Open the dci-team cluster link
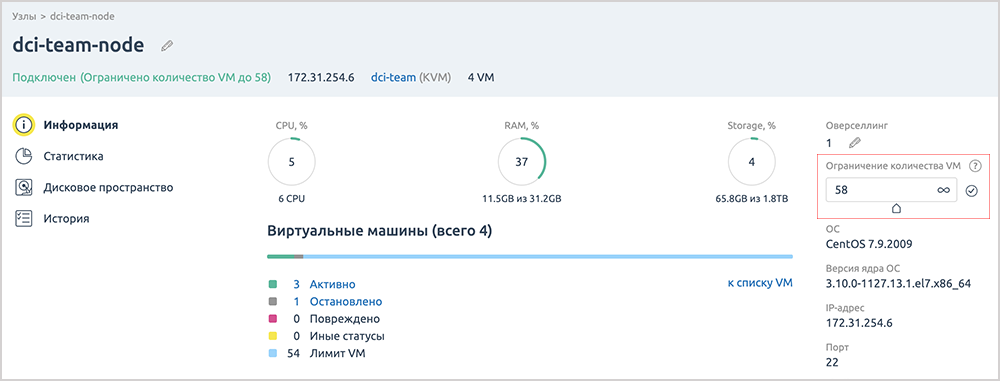1000x381 pixels. (x=393, y=77)
